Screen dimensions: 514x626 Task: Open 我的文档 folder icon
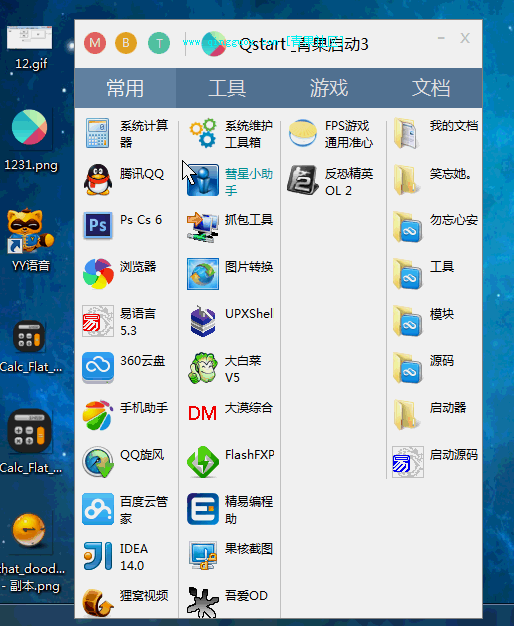click(407, 133)
